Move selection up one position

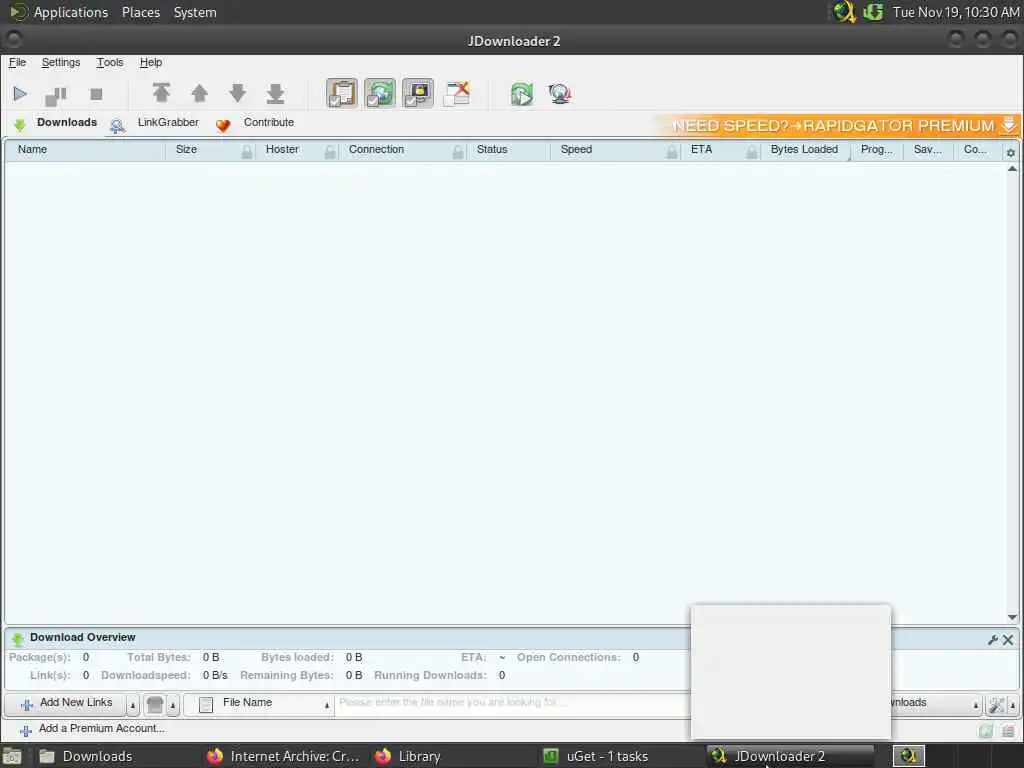[200, 93]
